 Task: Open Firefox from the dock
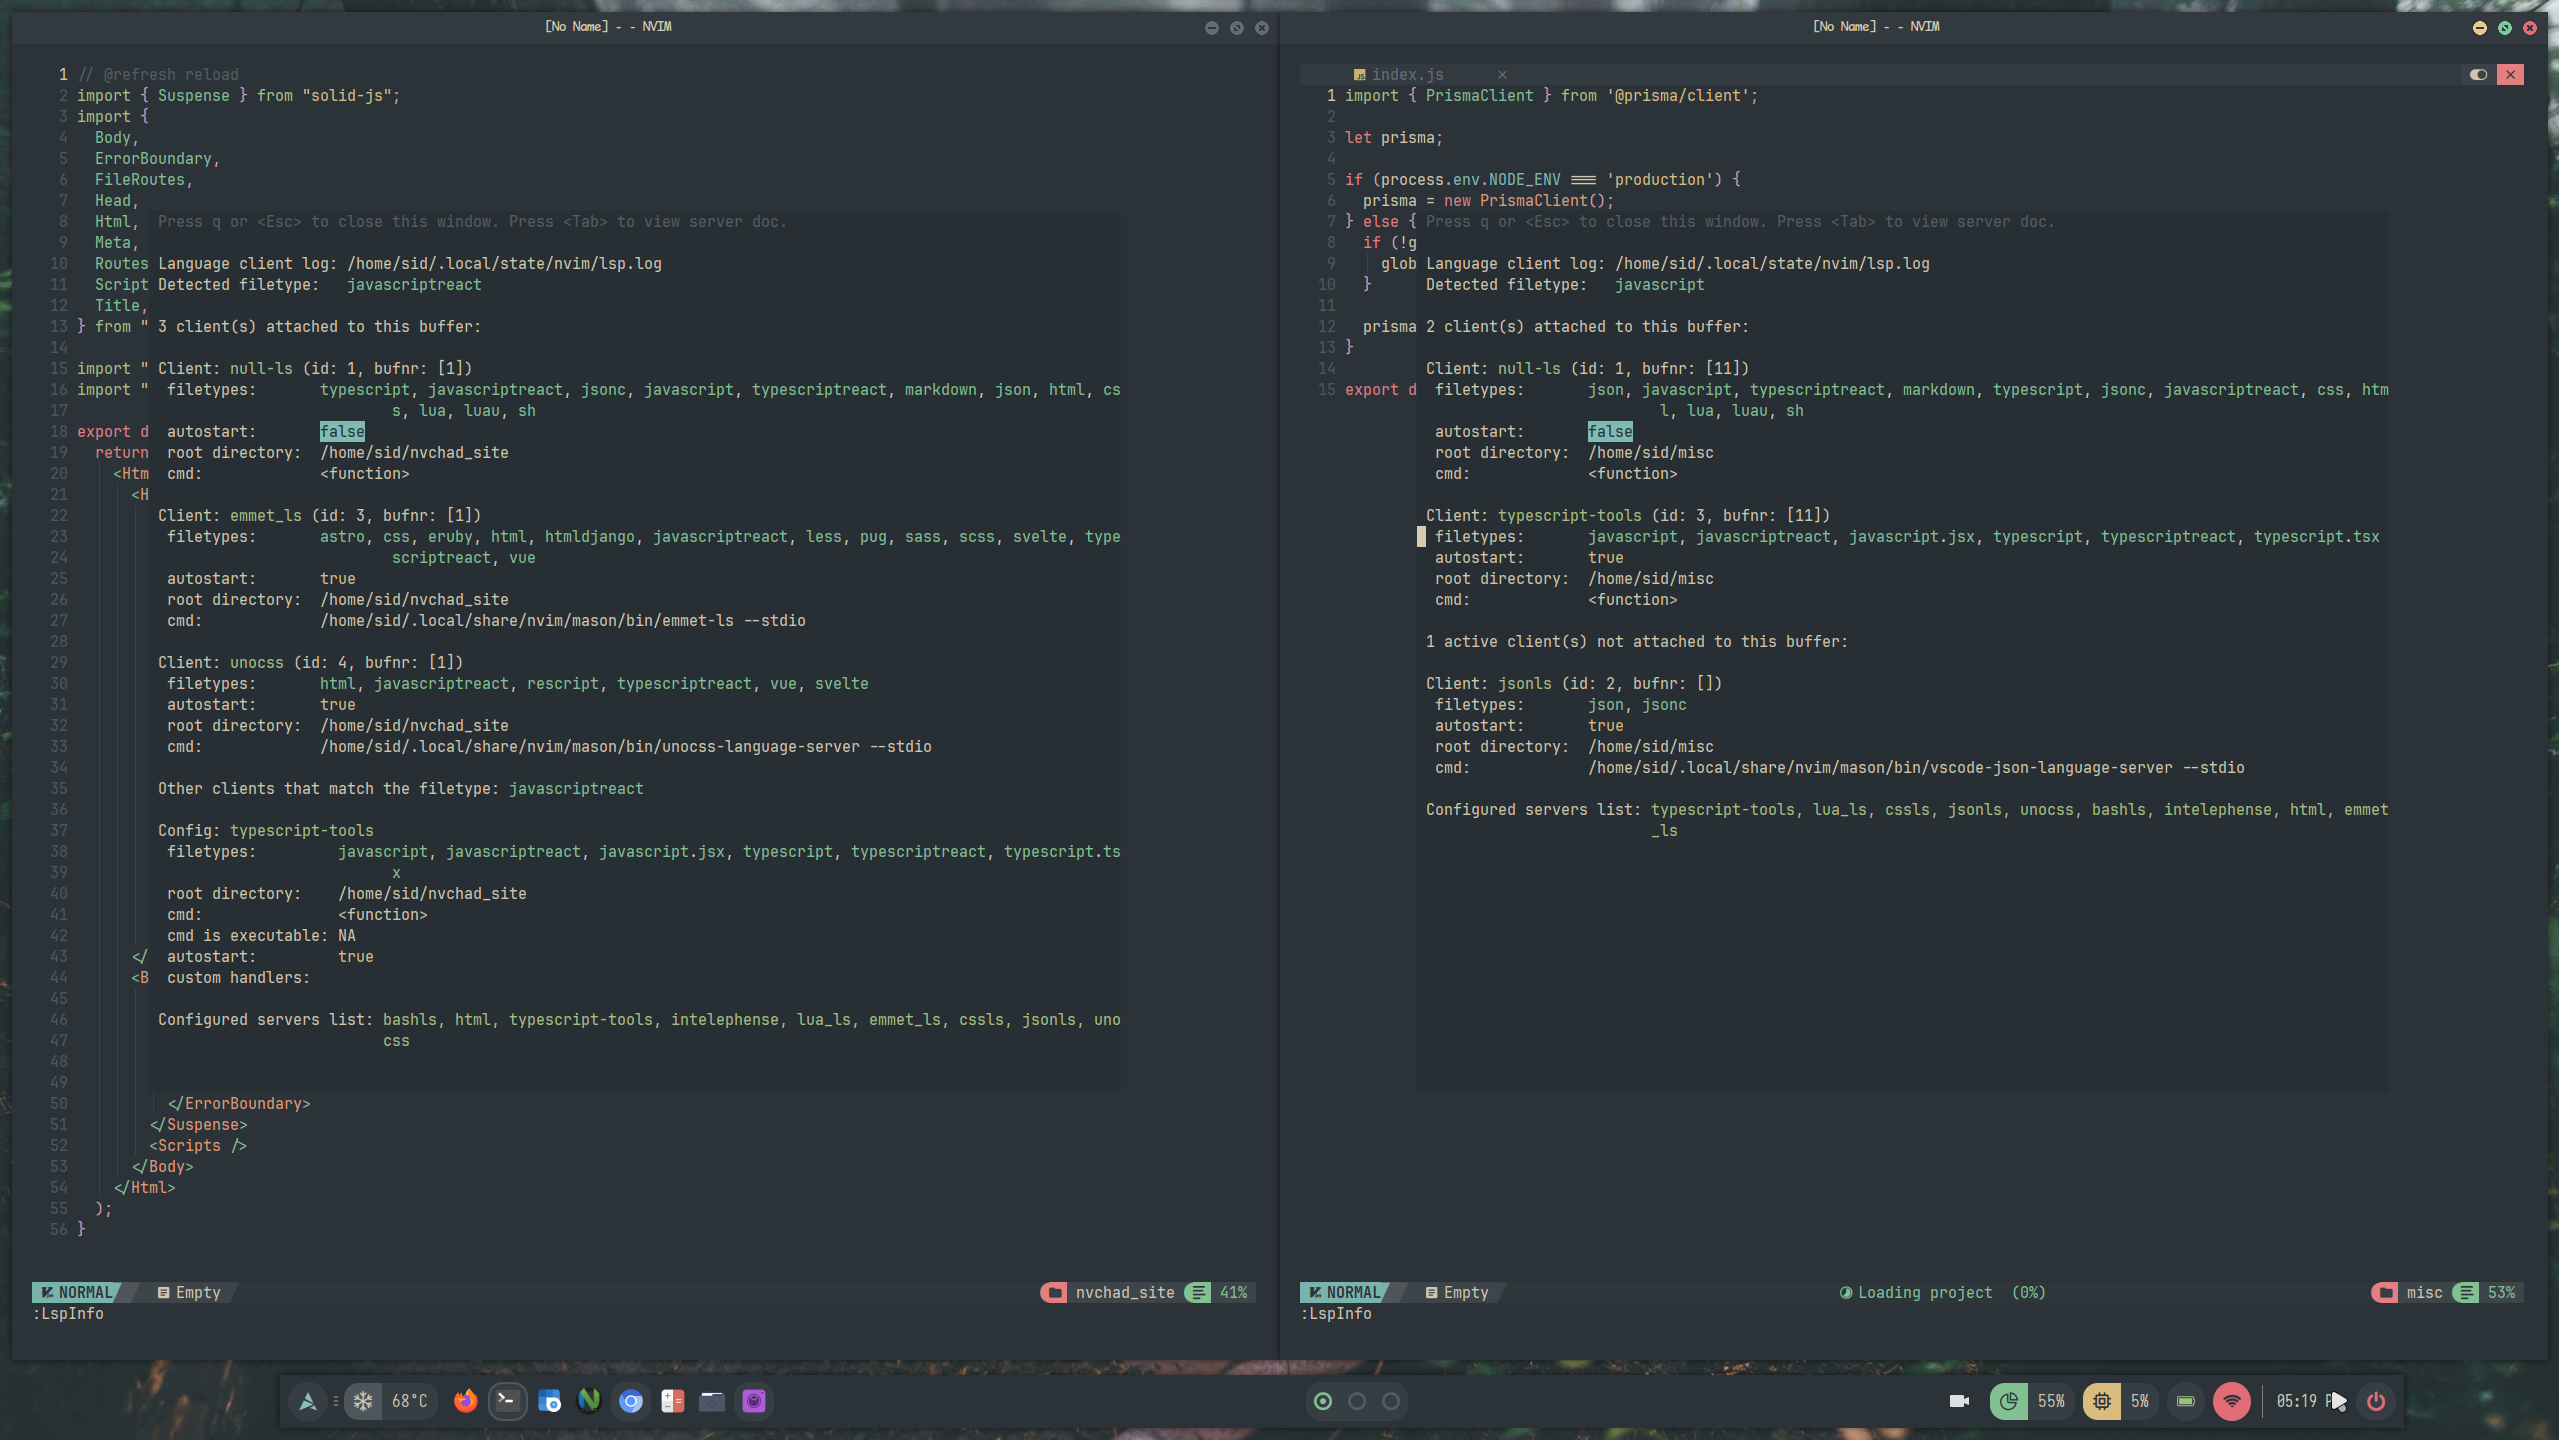point(465,1401)
